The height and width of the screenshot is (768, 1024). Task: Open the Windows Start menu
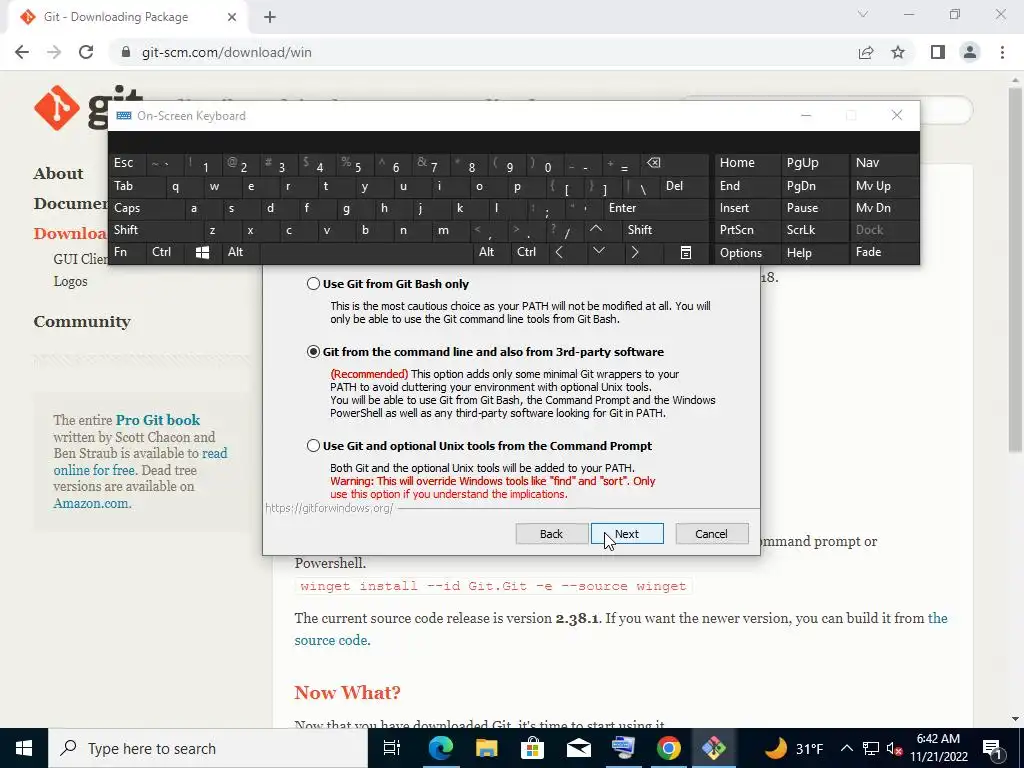24,748
